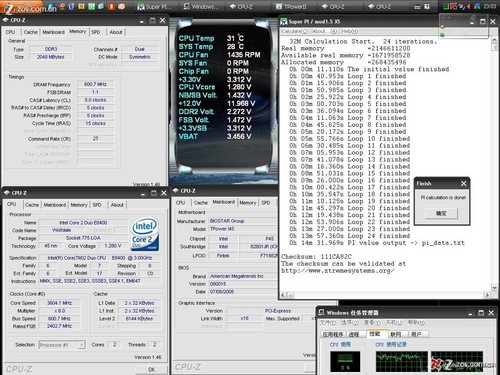The height and width of the screenshot is (375, 500).
Task: Select Mainboard tab in CPU-Z Memory window
Action: click(53, 32)
